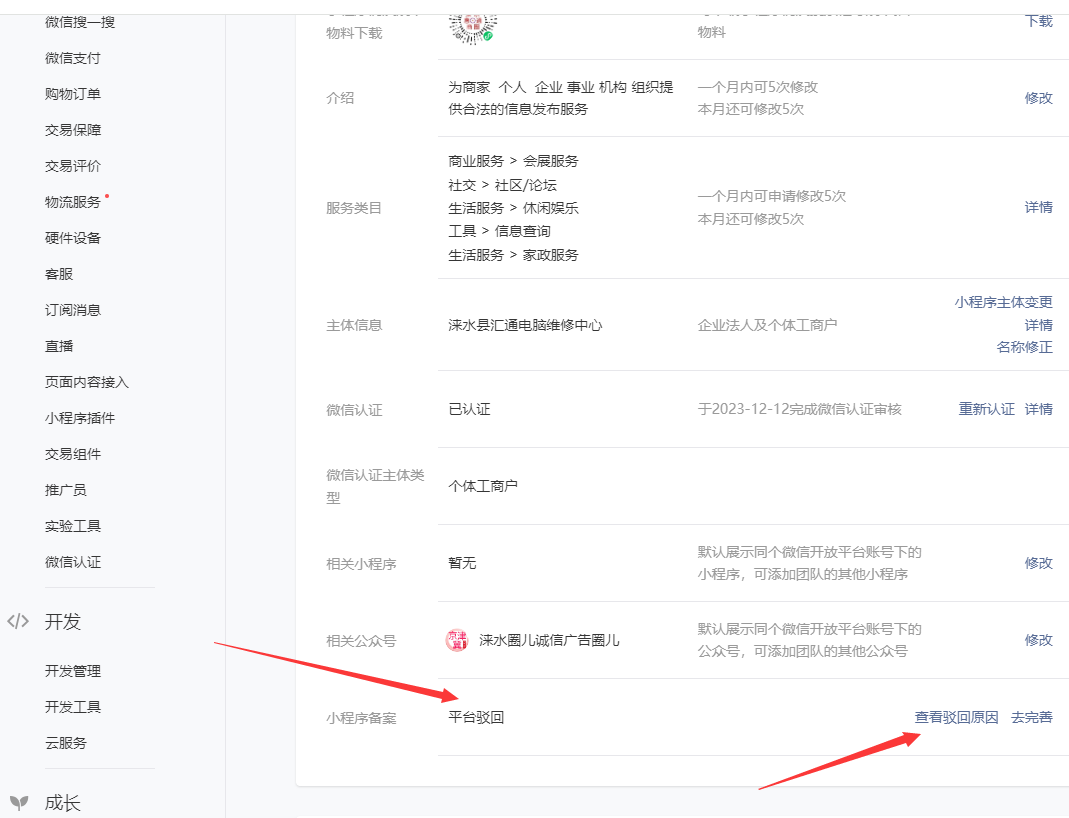Click the 涞水圈儿诚信广告圈儿 account avatar
The height and width of the screenshot is (818, 1069).
[x=457, y=640]
